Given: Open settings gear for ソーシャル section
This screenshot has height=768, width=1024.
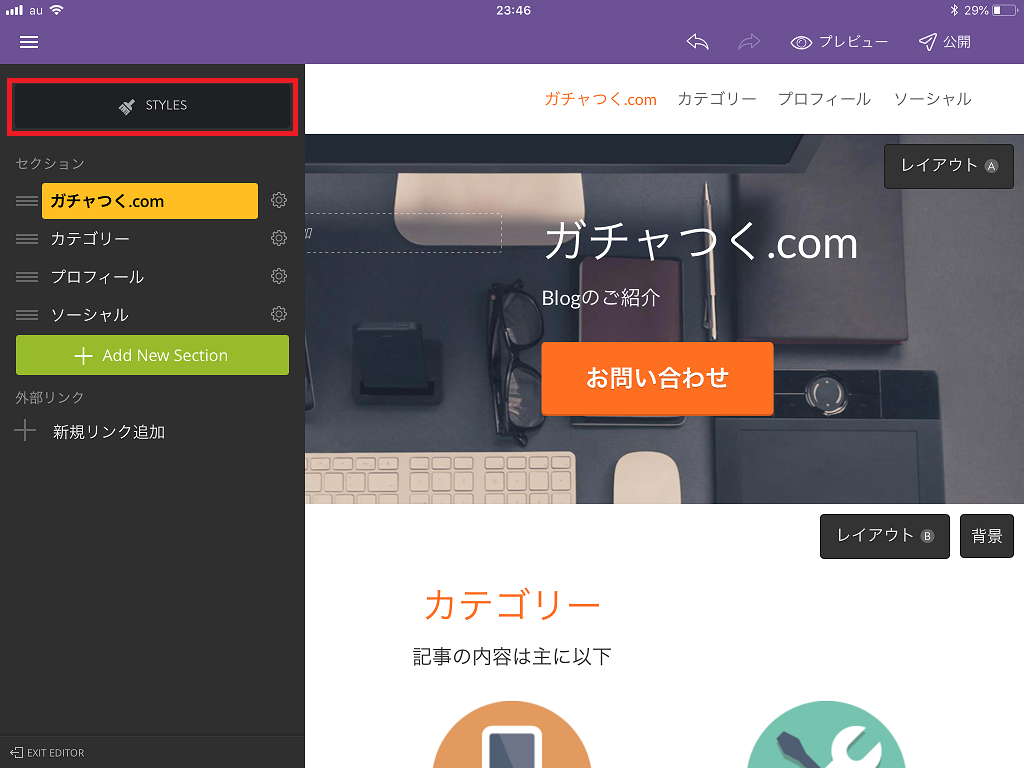Looking at the screenshot, I should click(279, 314).
